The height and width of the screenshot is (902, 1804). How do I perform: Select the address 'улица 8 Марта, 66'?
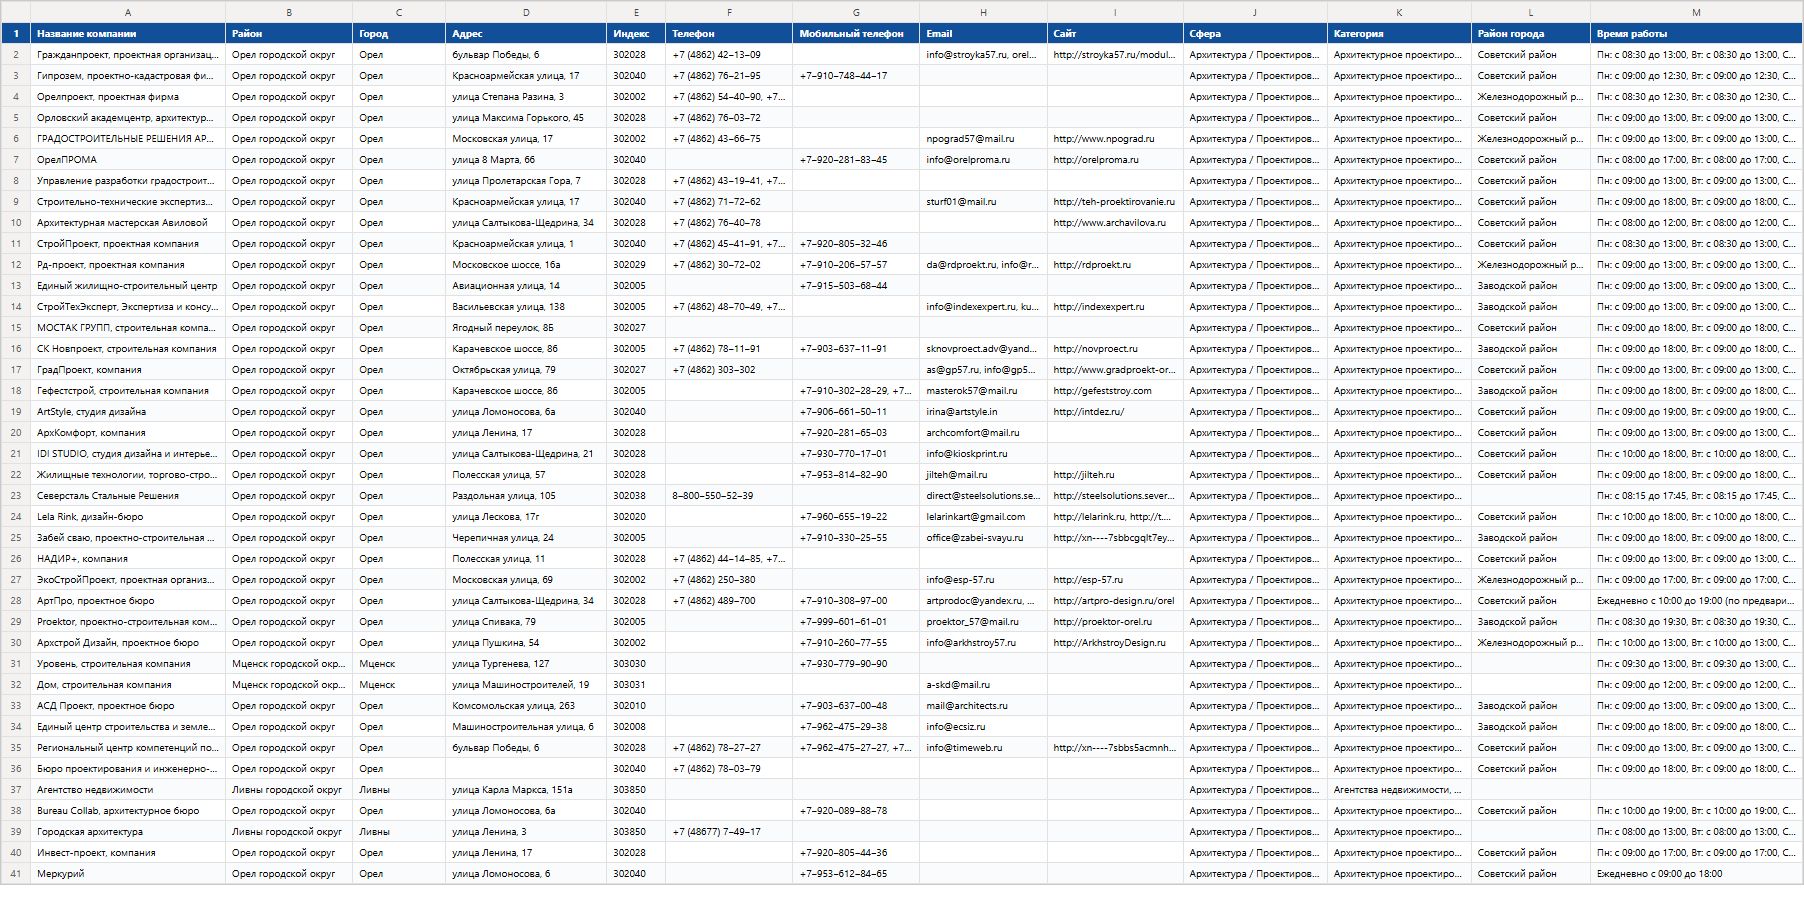pos(526,160)
